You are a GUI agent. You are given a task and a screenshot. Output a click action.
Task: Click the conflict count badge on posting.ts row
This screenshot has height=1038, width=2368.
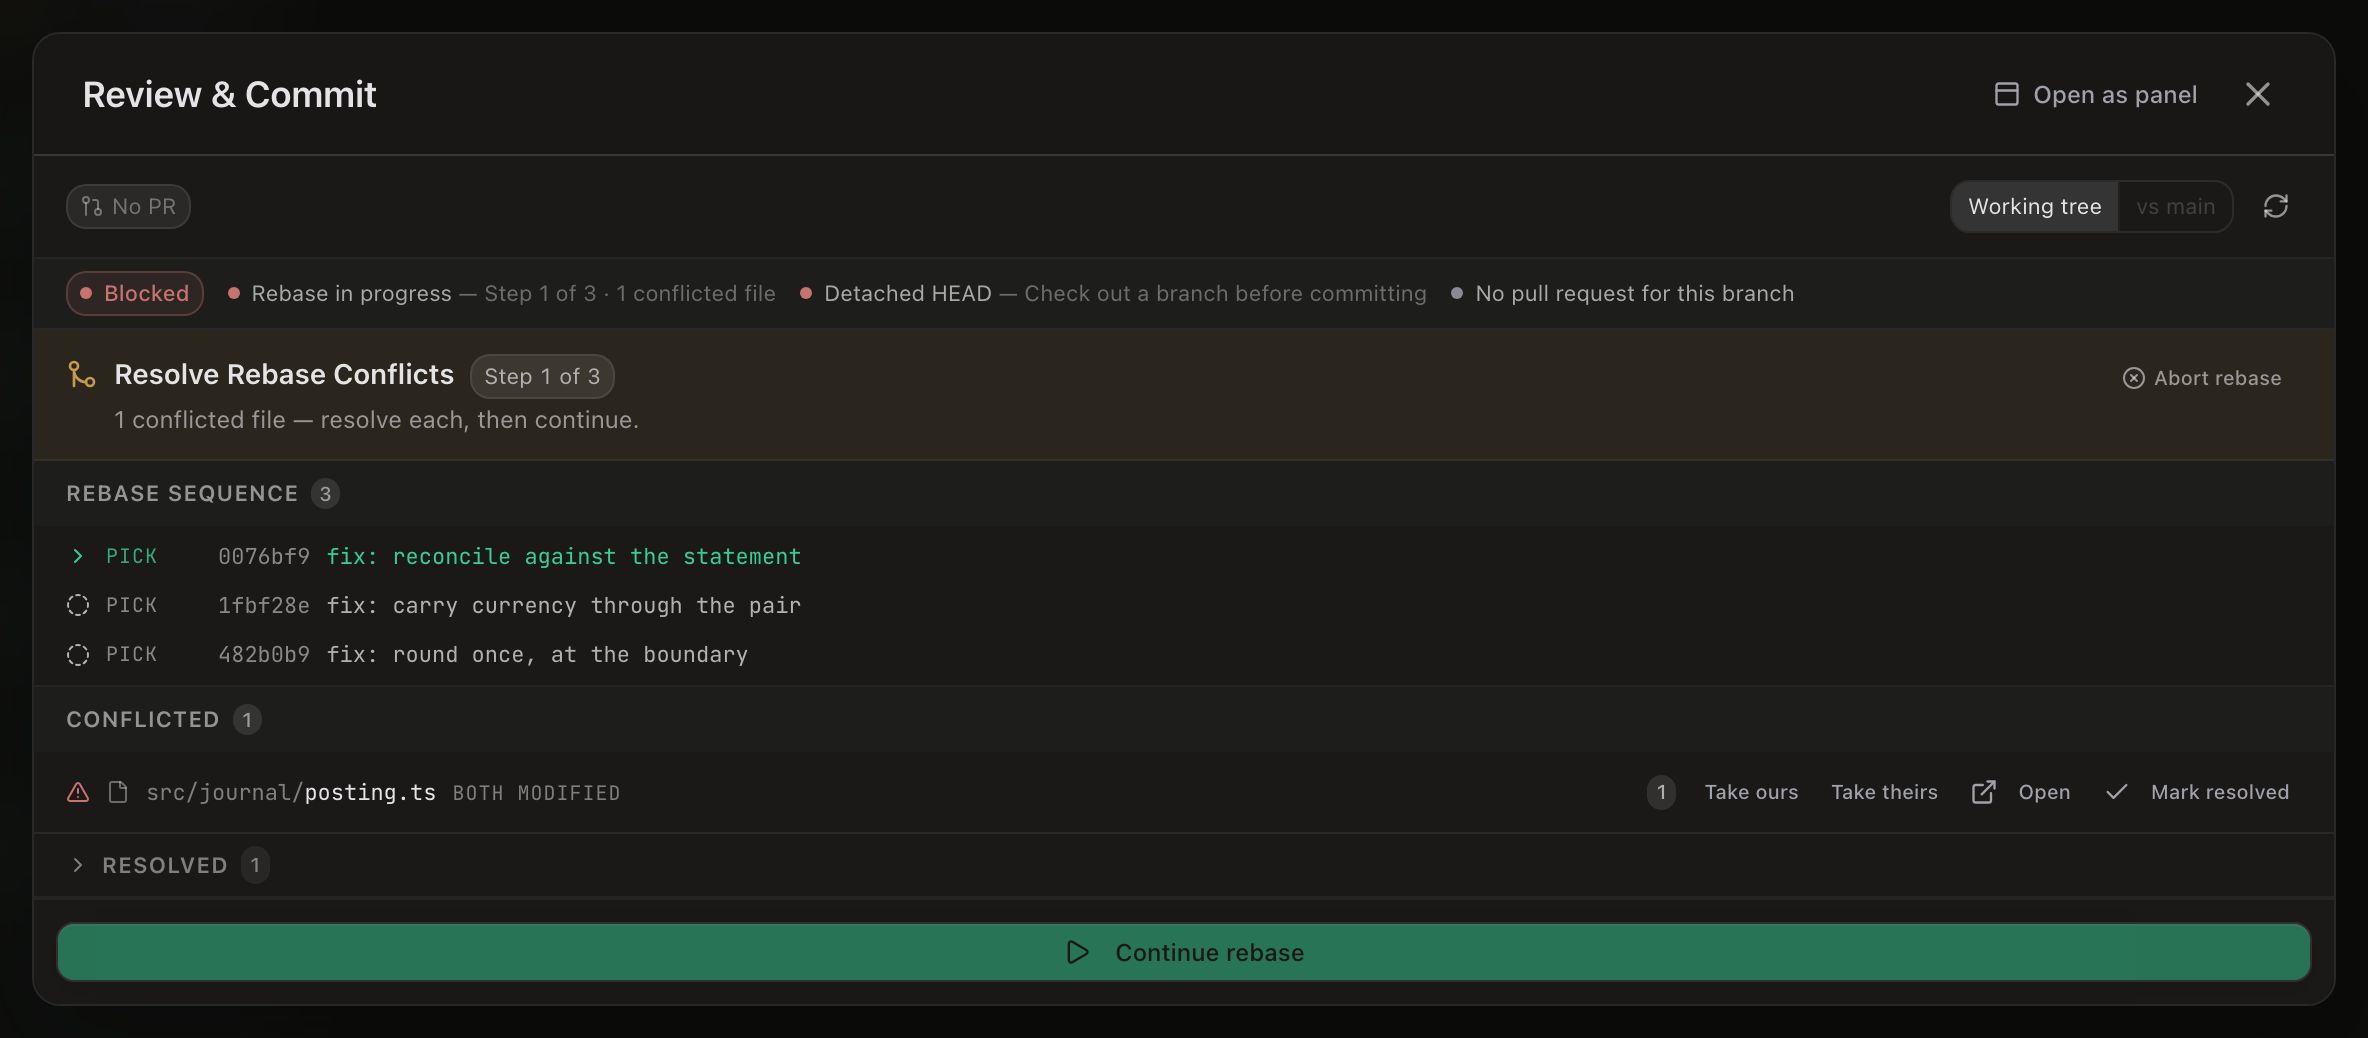tap(1661, 792)
